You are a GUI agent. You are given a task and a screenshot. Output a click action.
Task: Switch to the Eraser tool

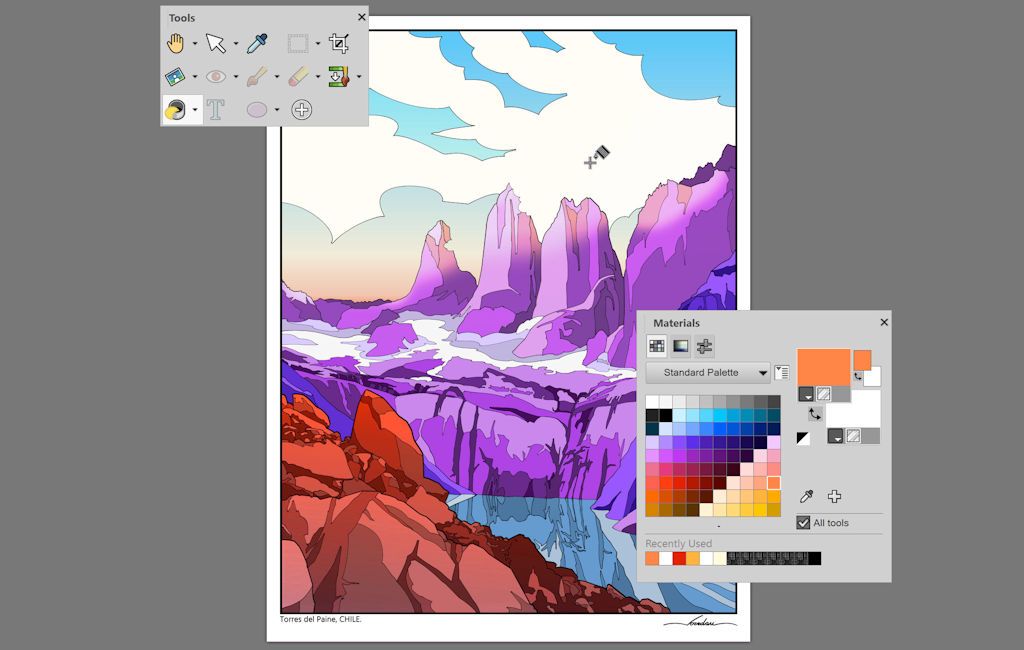(298, 76)
